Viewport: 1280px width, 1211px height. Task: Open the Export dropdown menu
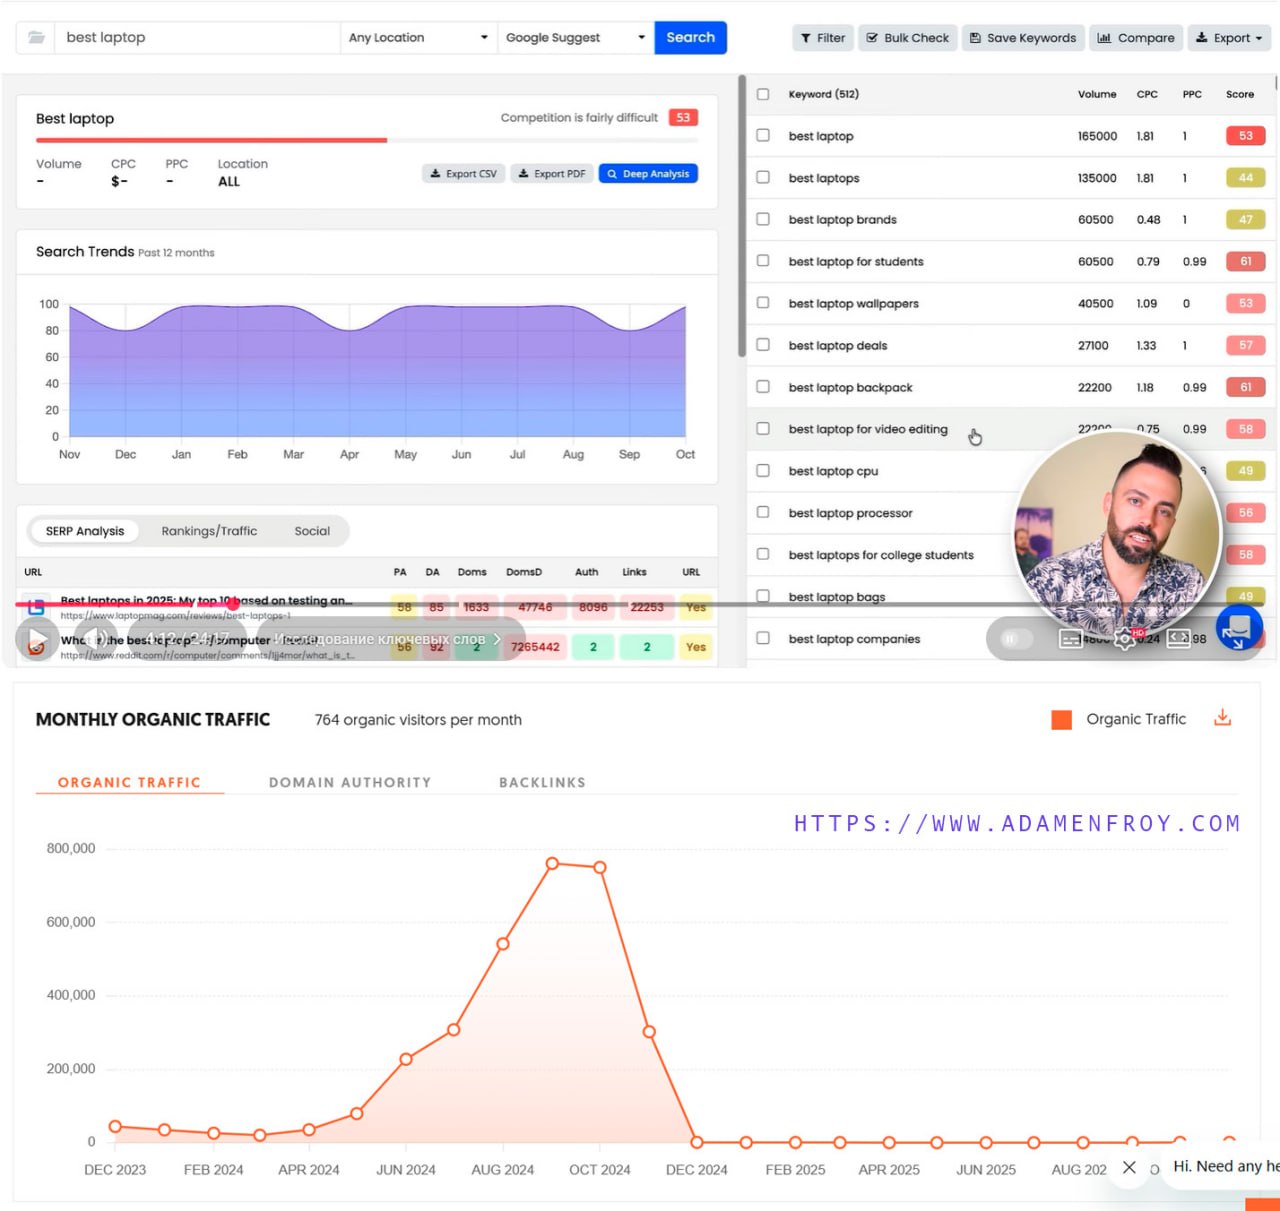[x=1229, y=38]
